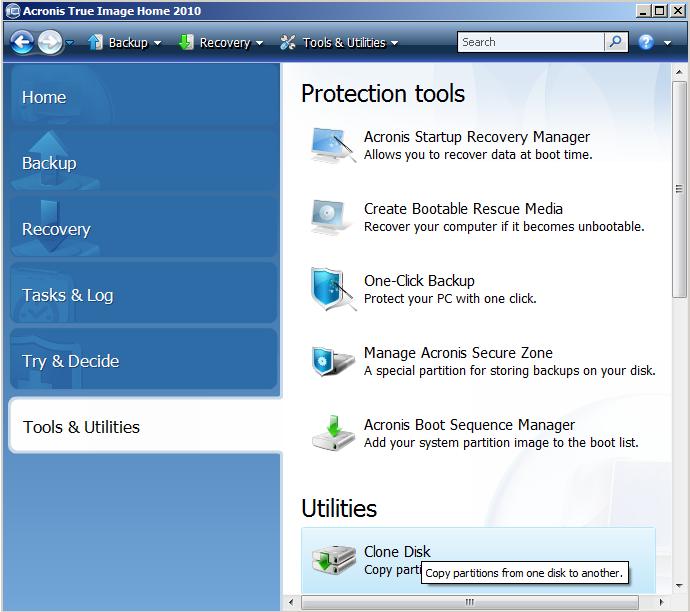
Task: Expand the Recovery toolbar dropdown arrow
Action: [x=259, y=43]
